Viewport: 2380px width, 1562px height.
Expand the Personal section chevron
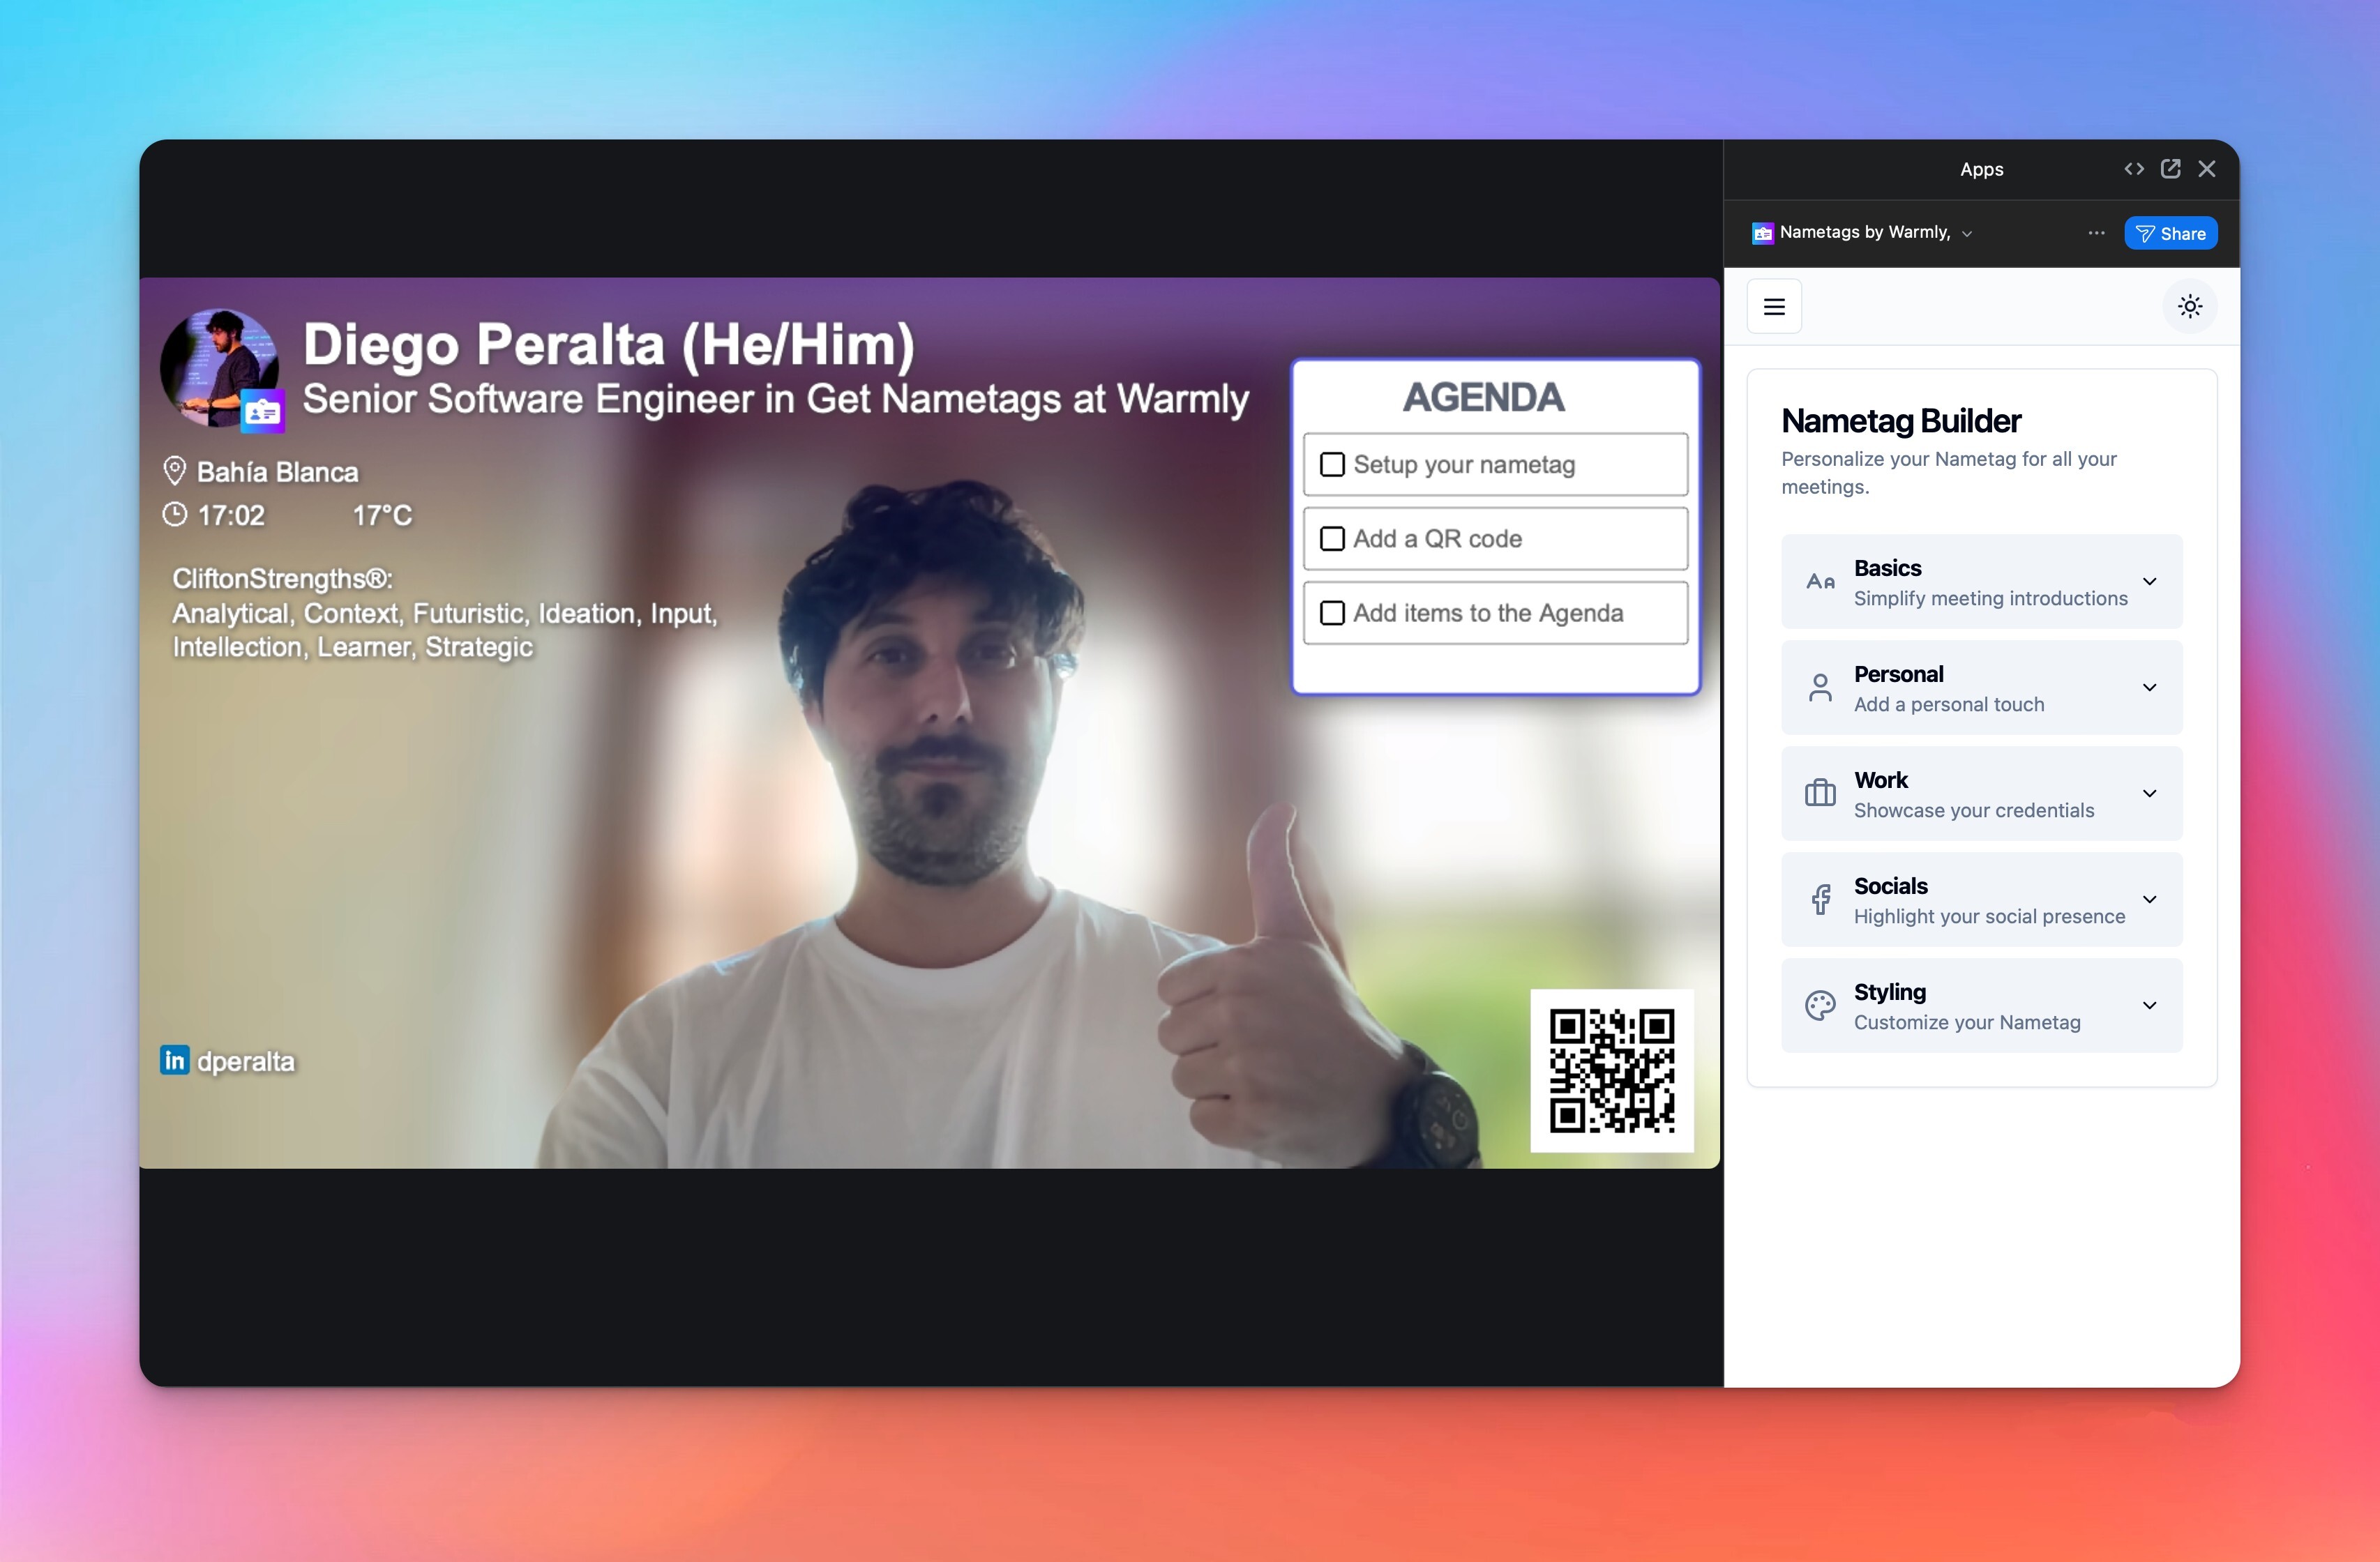click(x=2149, y=687)
